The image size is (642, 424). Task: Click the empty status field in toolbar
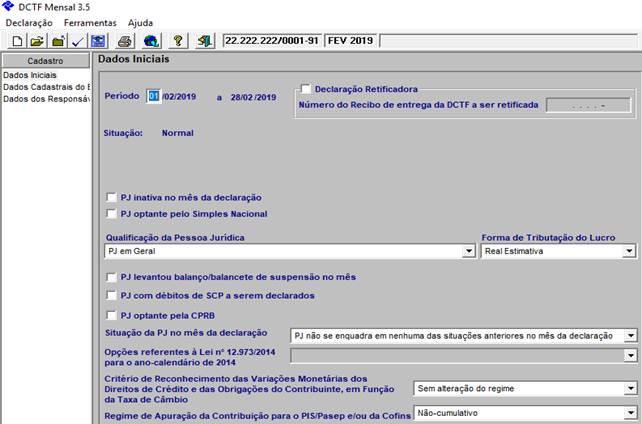coord(509,41)
